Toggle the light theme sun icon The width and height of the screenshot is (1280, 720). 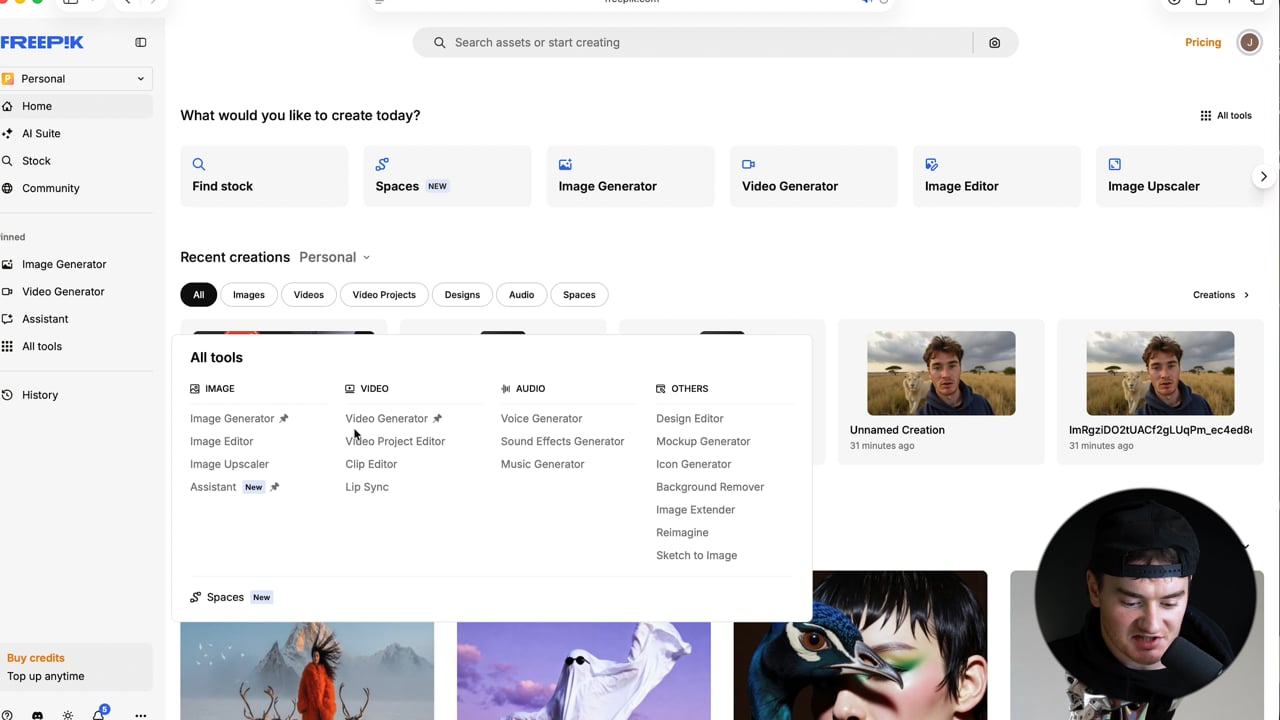coord(68,715)
